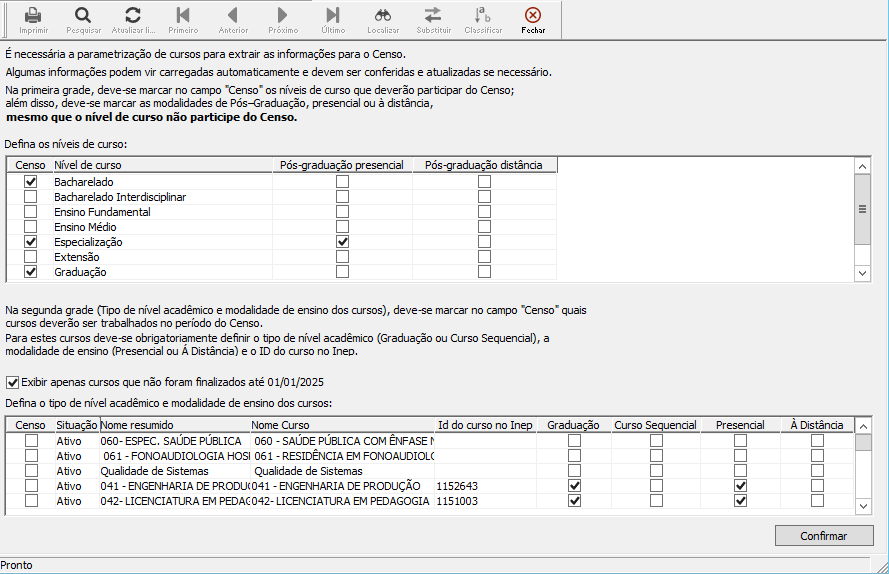Image resolution: width=889 pixels, height=574 pixels.
Task: Click the course levels grid's scroll up arrow
Action: [x=862, y=166]
